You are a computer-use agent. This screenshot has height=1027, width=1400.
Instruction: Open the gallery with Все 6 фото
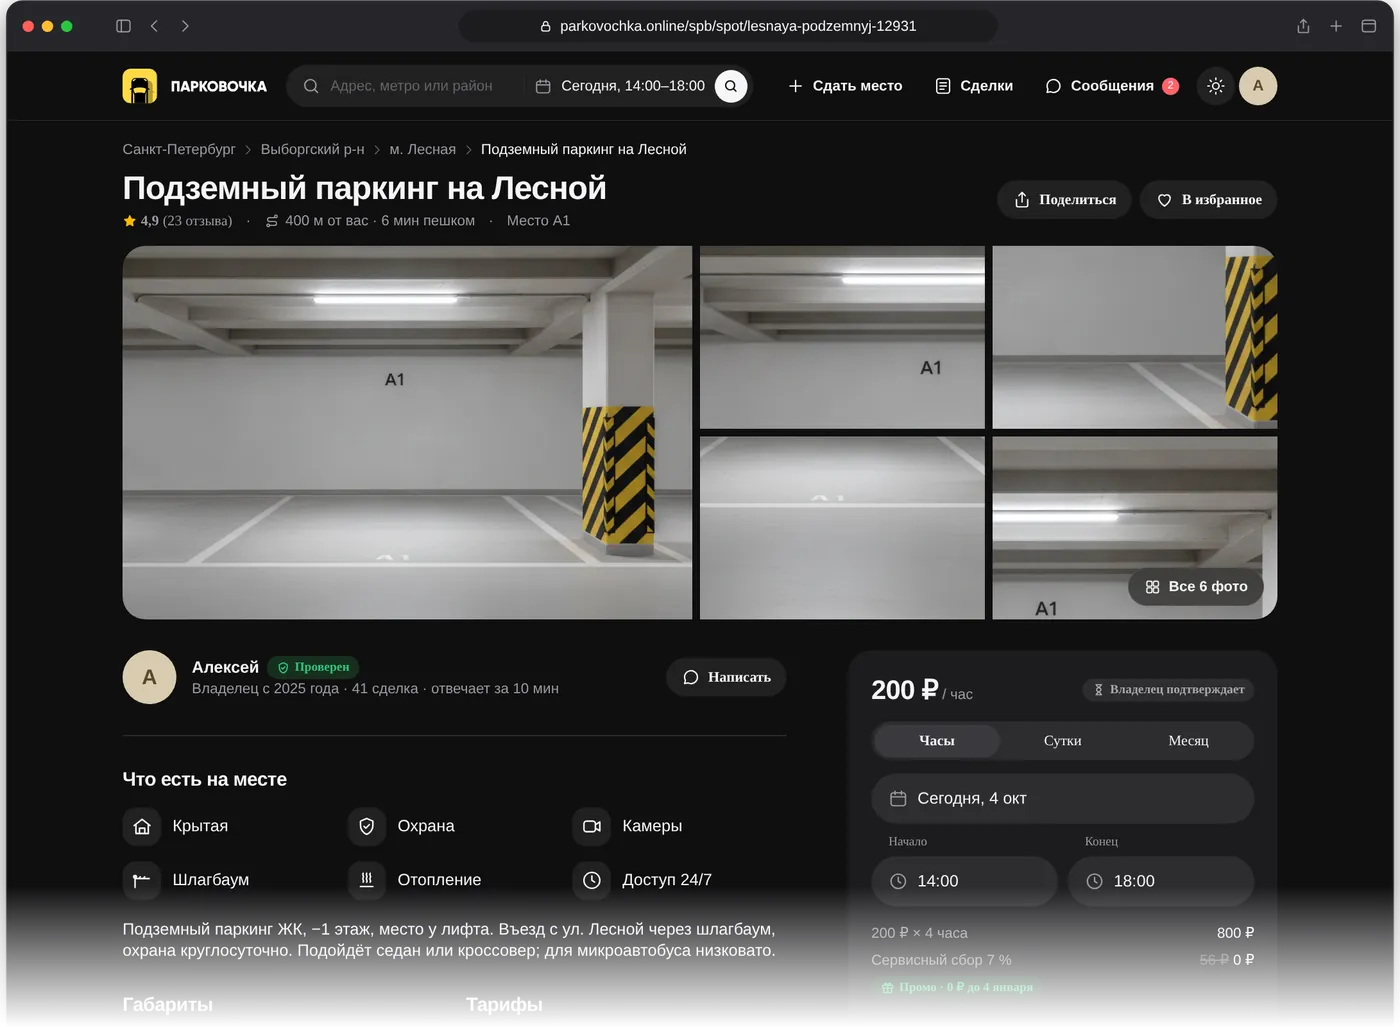1196,587
